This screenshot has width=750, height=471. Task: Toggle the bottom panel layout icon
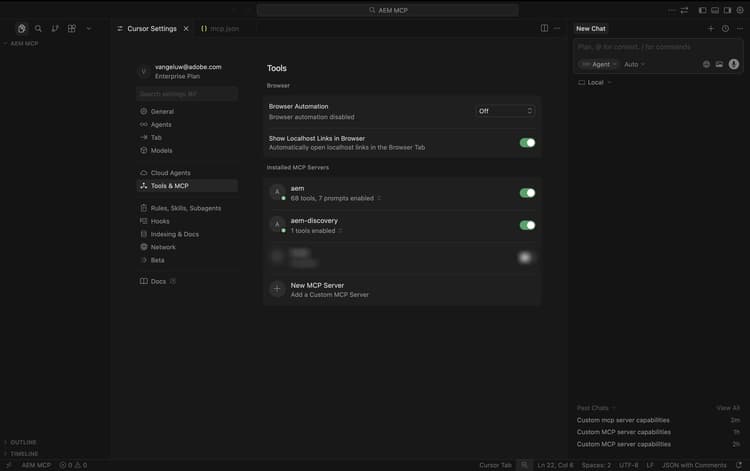pos(715,10)
